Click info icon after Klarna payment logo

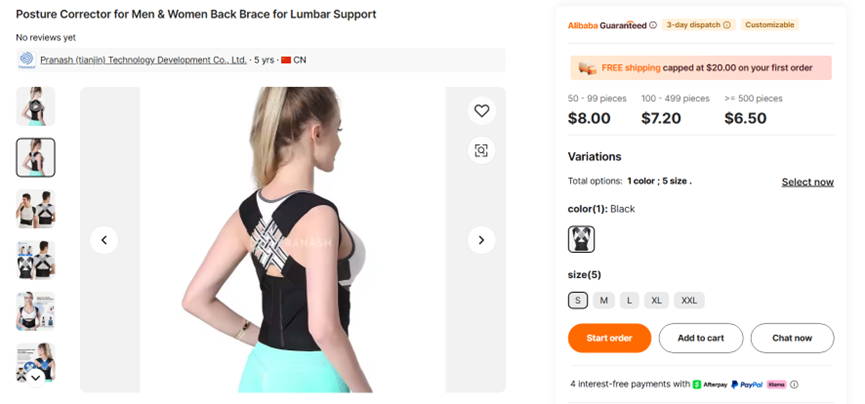coord(794,385)
